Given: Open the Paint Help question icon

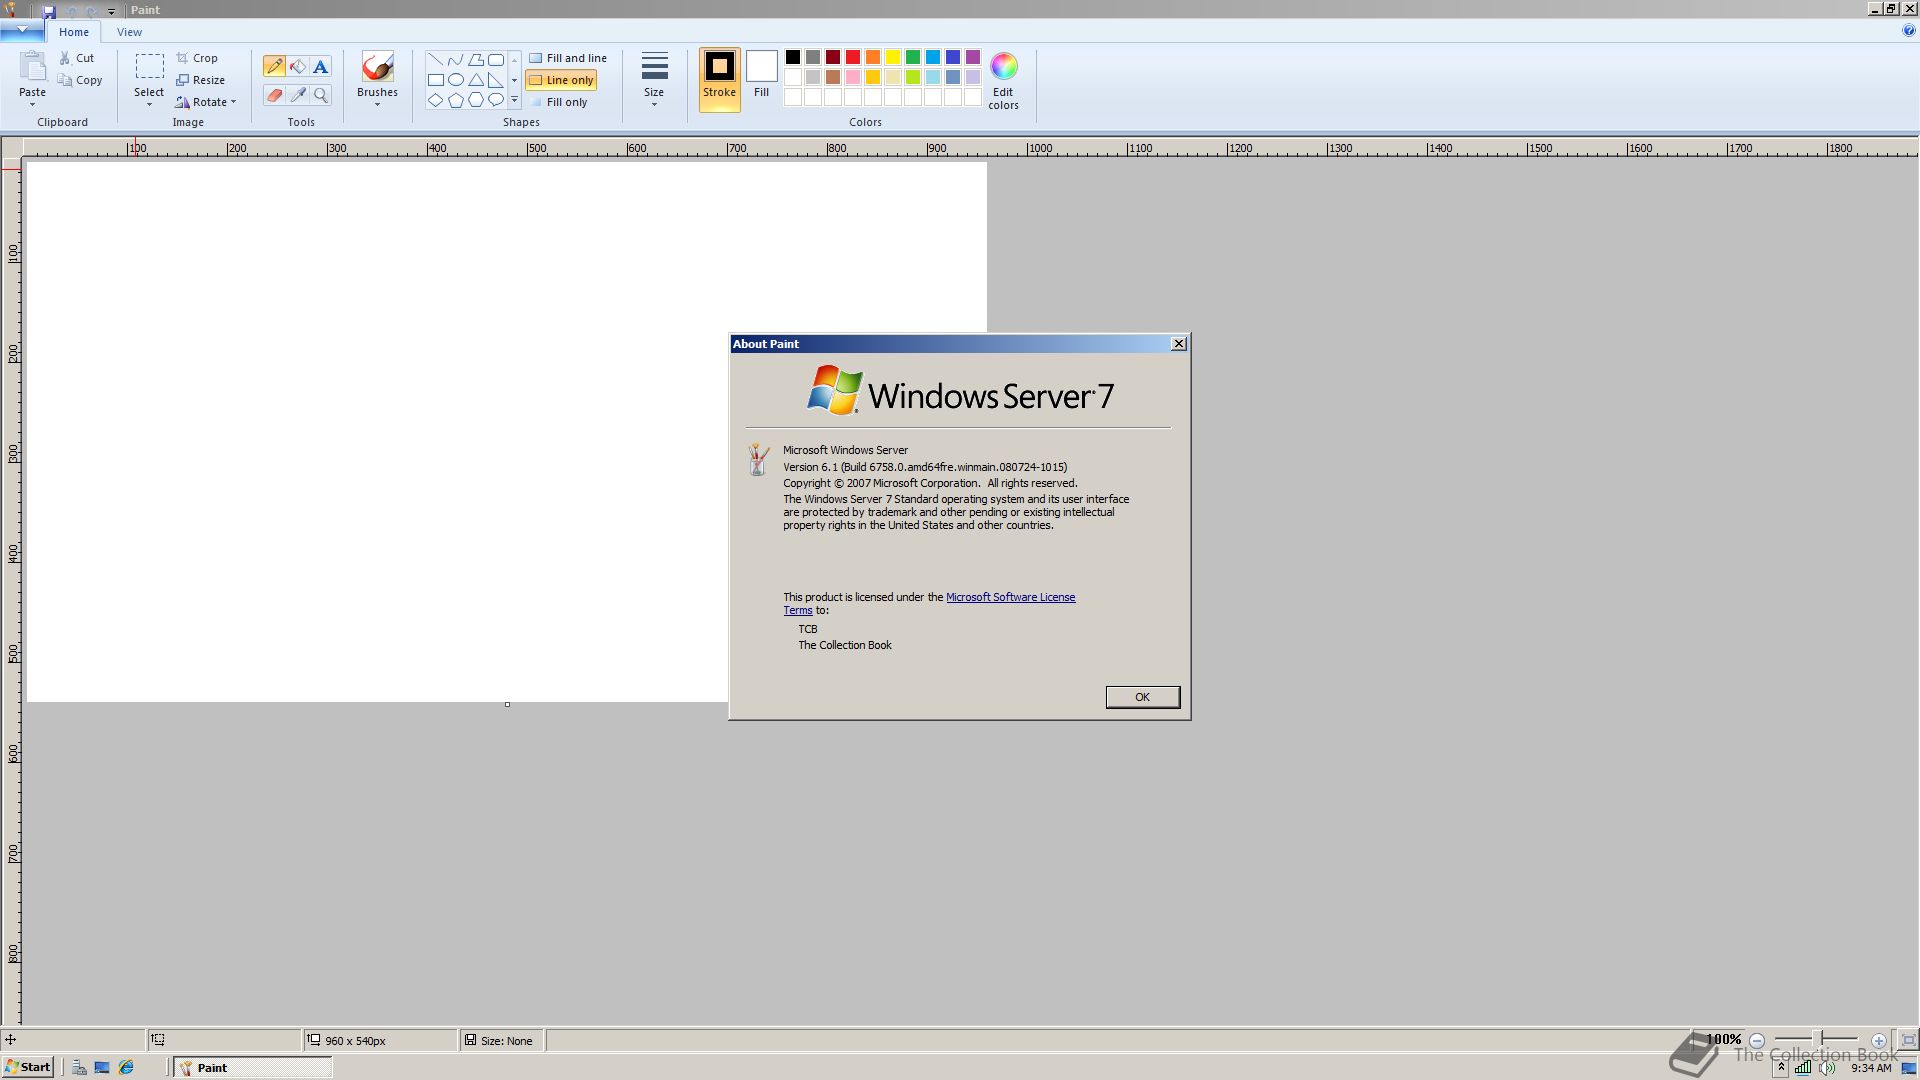Looking at the screenshot, I should pyautogui.click(x=1908, y=31).
